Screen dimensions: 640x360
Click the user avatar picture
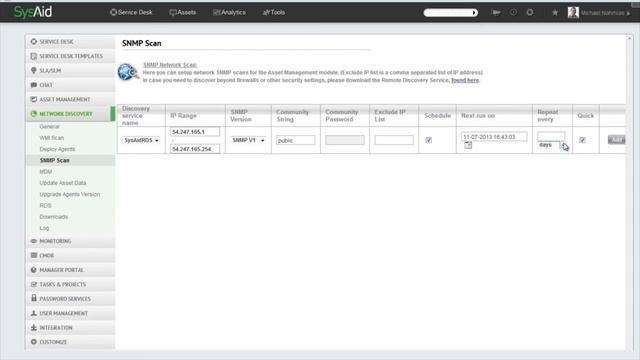pos(573,12)
